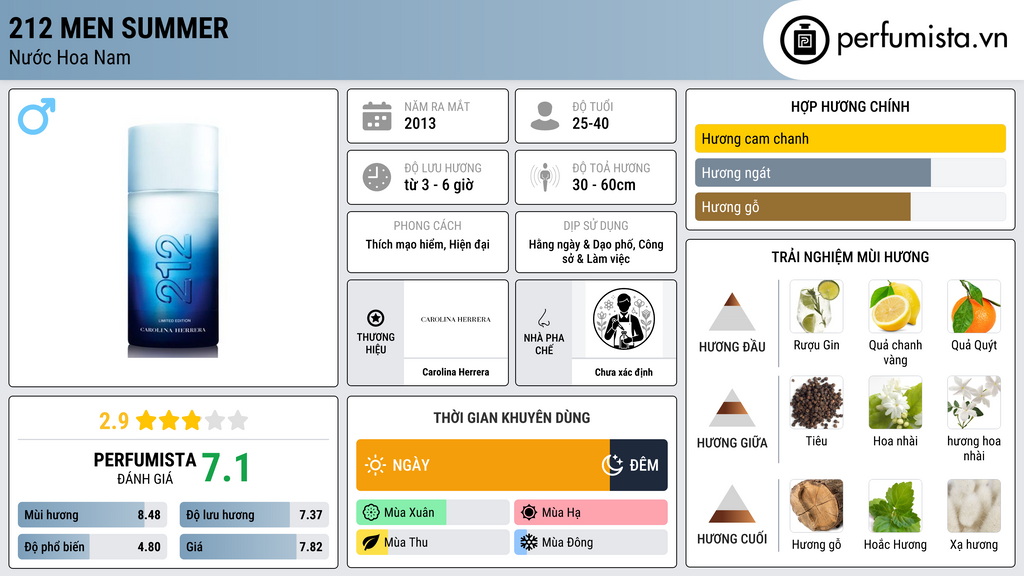This screenshot has width=1024, height=576.
Task: Click the Mùa Thu season bar
Action: tap(433, 542)
